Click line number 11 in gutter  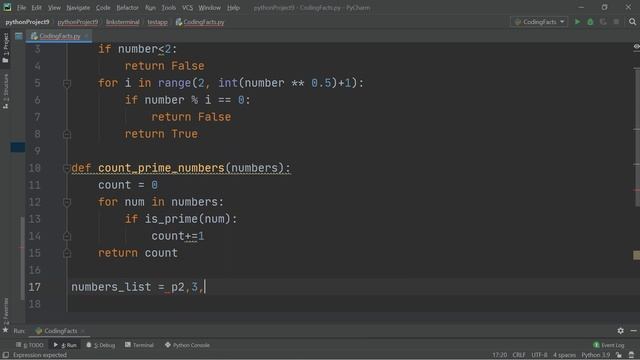35,185
